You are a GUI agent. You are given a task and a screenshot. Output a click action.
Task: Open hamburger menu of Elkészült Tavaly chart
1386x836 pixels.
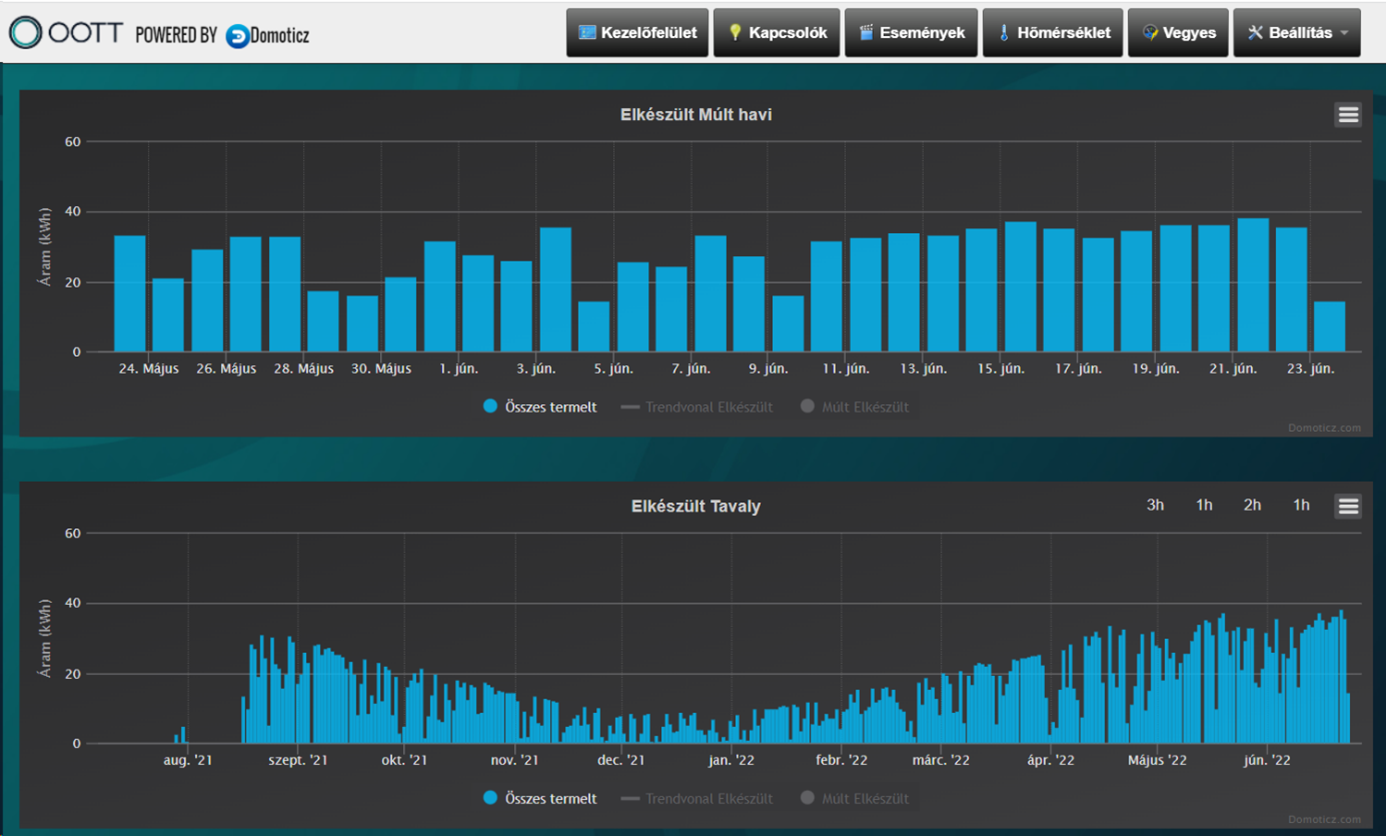click(1347, 506)
